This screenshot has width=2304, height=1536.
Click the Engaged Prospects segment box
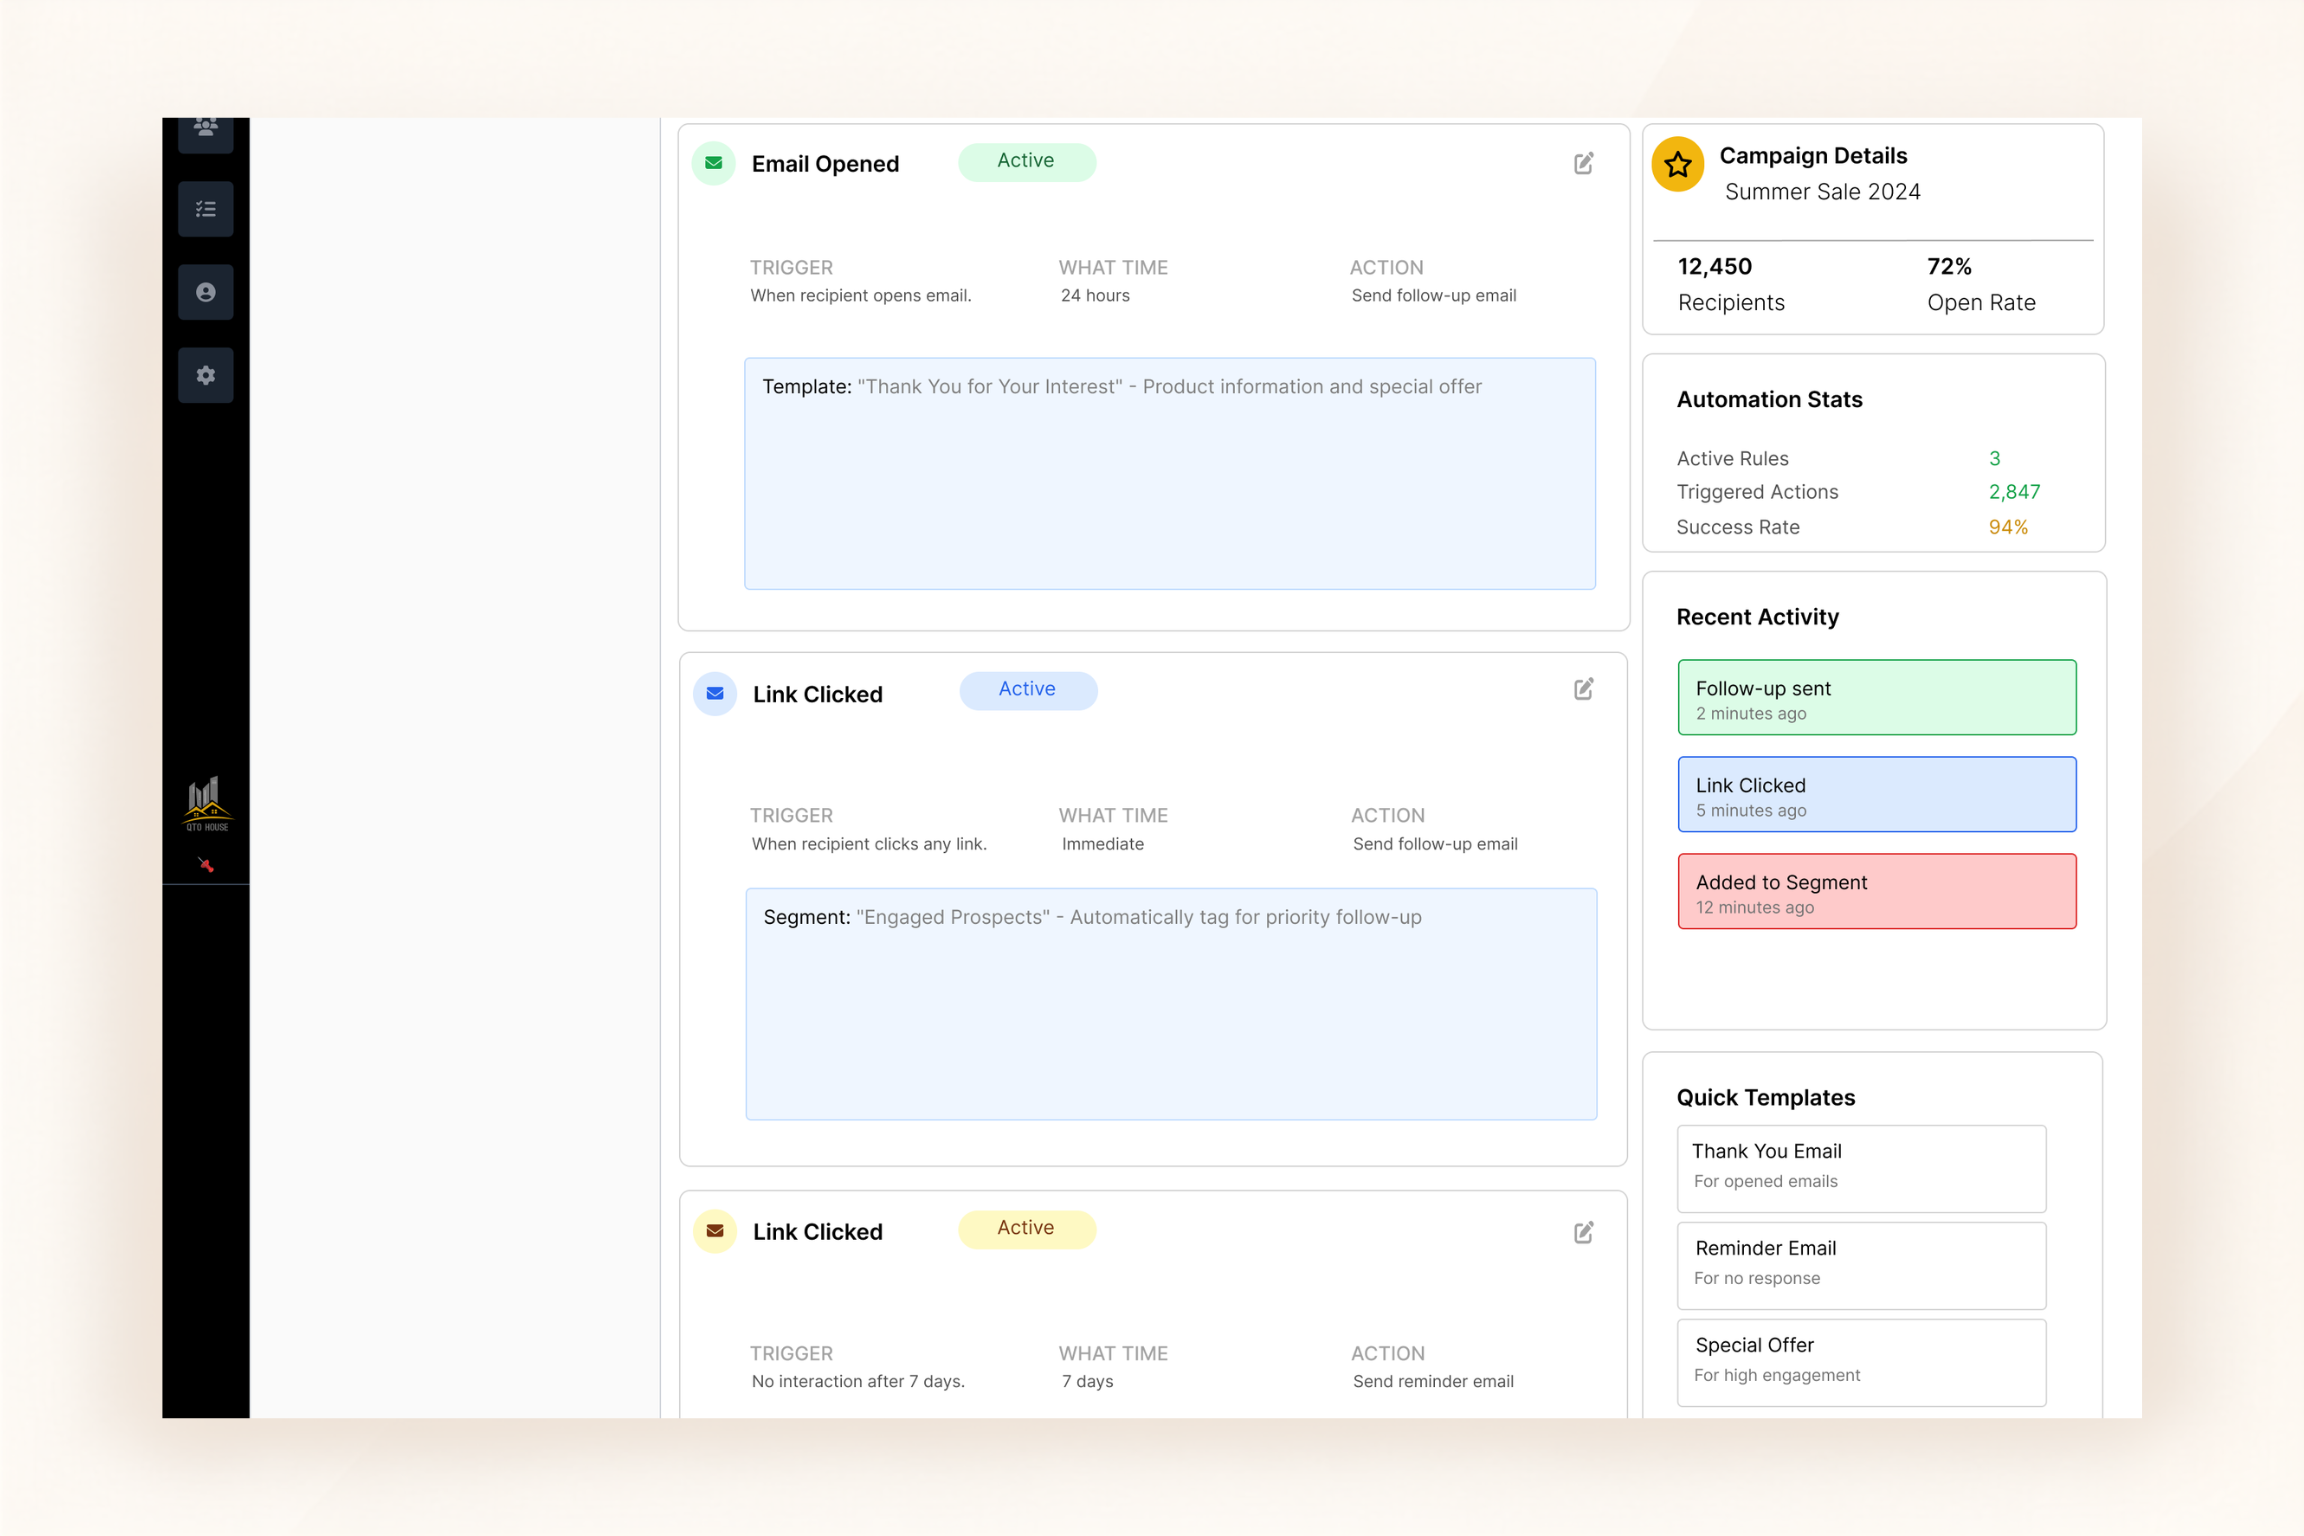(1170, 1004)
